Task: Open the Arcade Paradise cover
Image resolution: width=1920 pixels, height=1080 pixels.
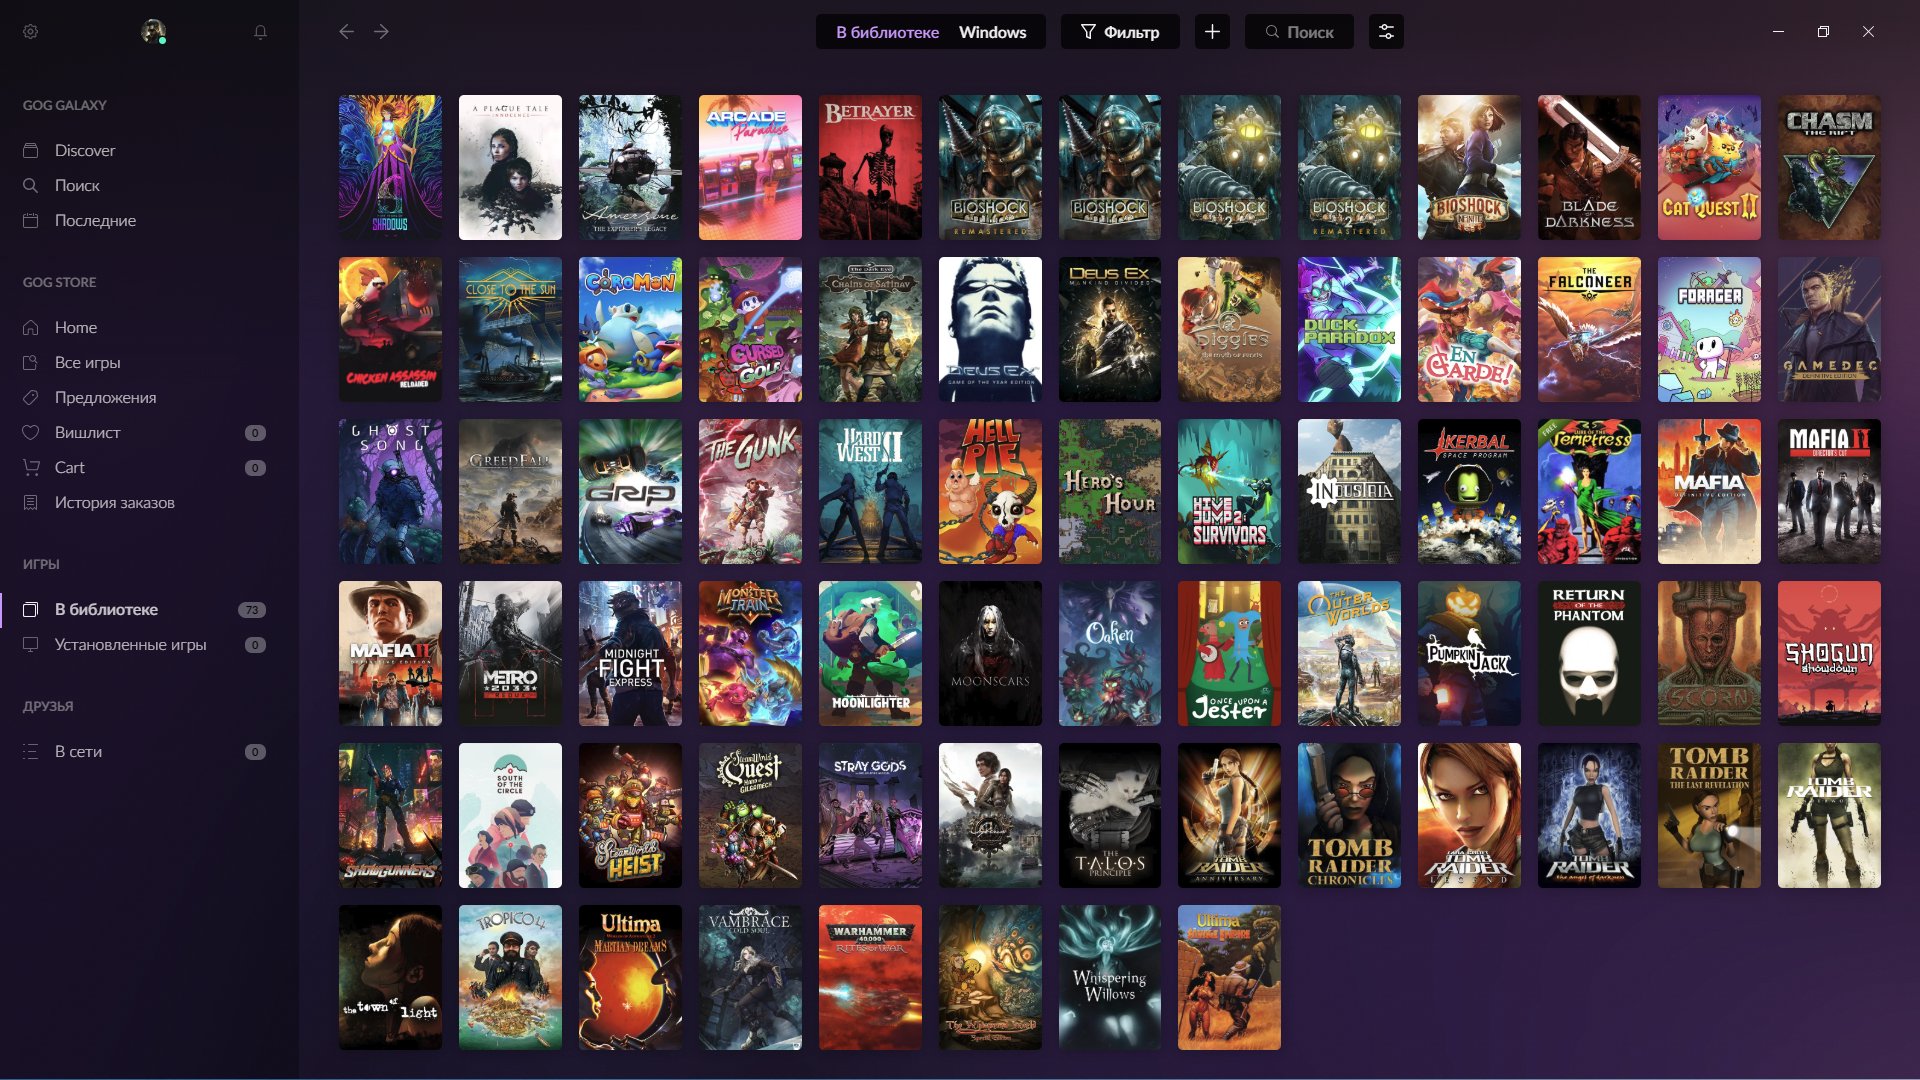Action: pyautogui.click(x=750, y=167)
